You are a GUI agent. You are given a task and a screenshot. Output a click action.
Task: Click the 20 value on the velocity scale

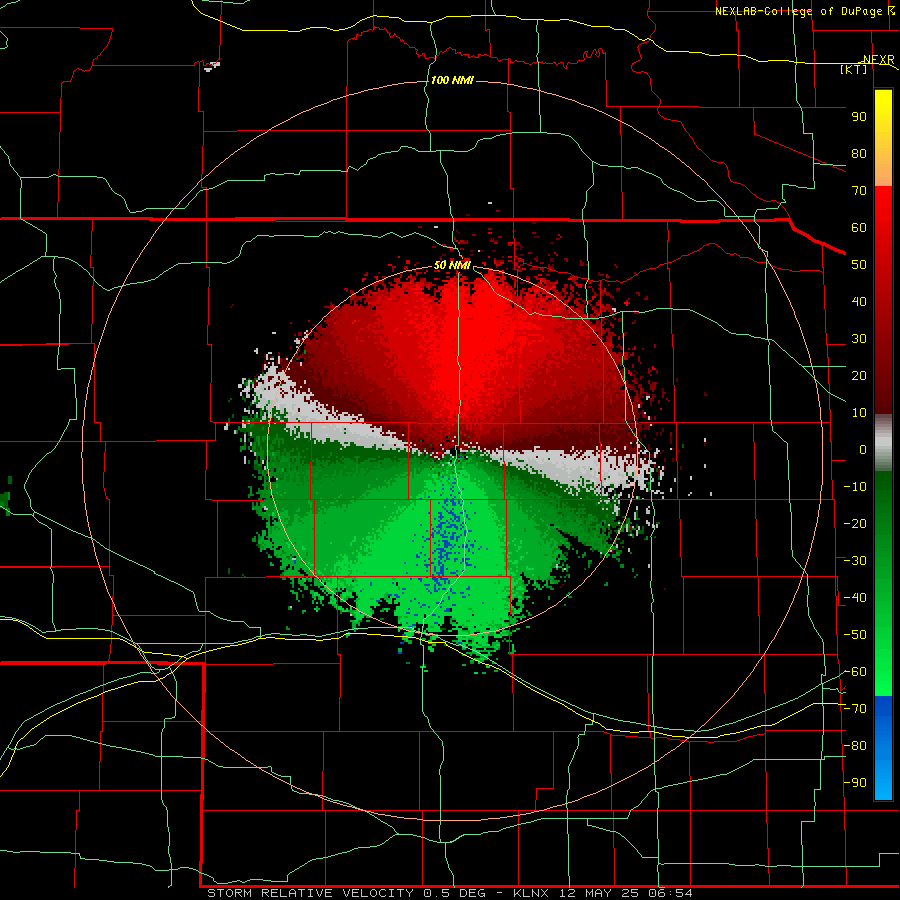tap(859, 376)
